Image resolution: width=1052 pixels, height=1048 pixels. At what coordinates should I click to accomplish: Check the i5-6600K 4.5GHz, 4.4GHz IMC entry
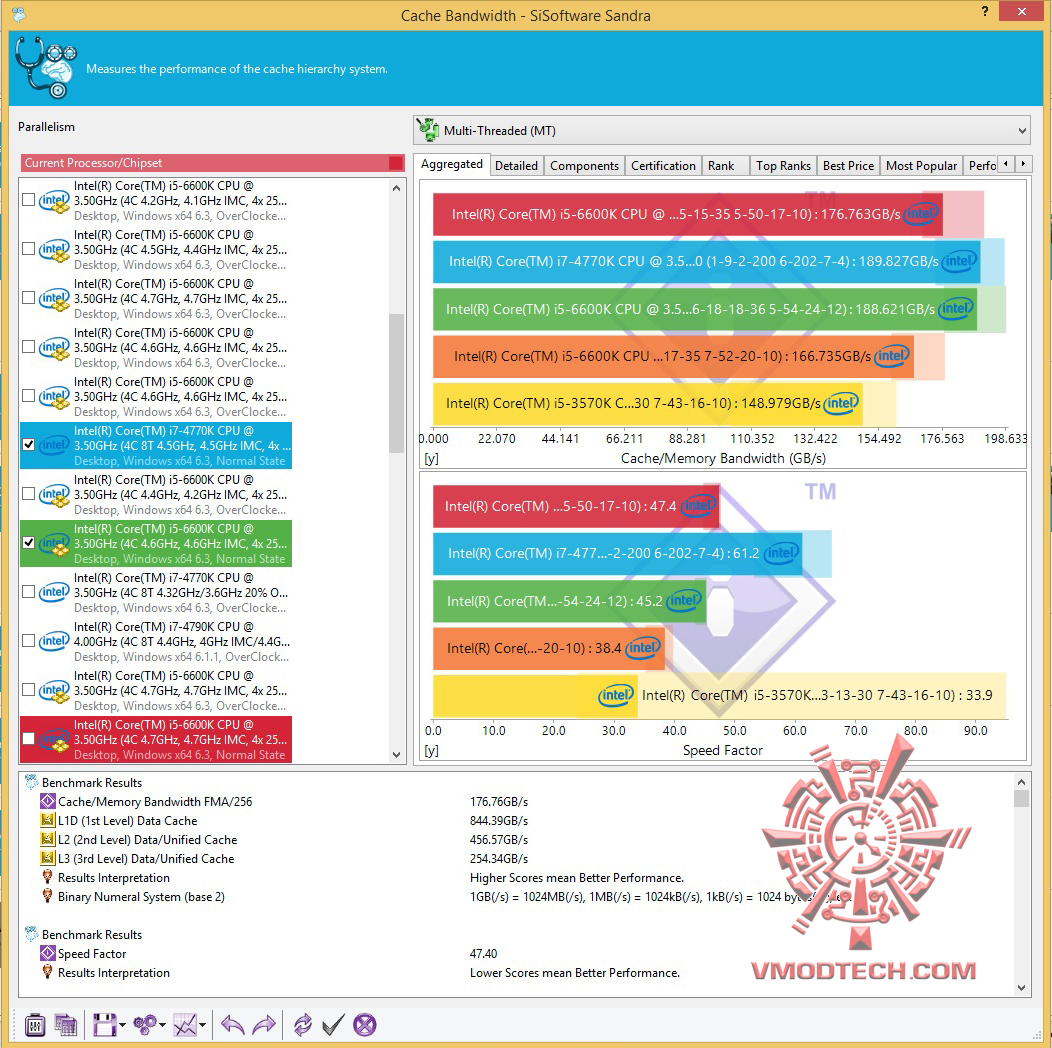pyautogui.click(x=28, y=249)
